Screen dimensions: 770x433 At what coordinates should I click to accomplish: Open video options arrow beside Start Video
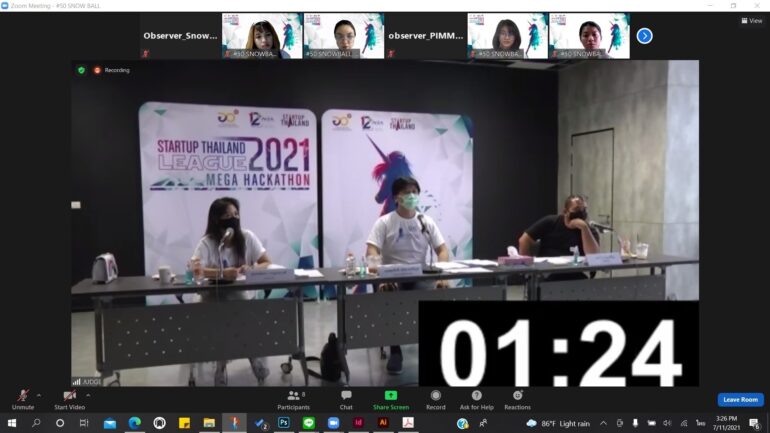88,395
